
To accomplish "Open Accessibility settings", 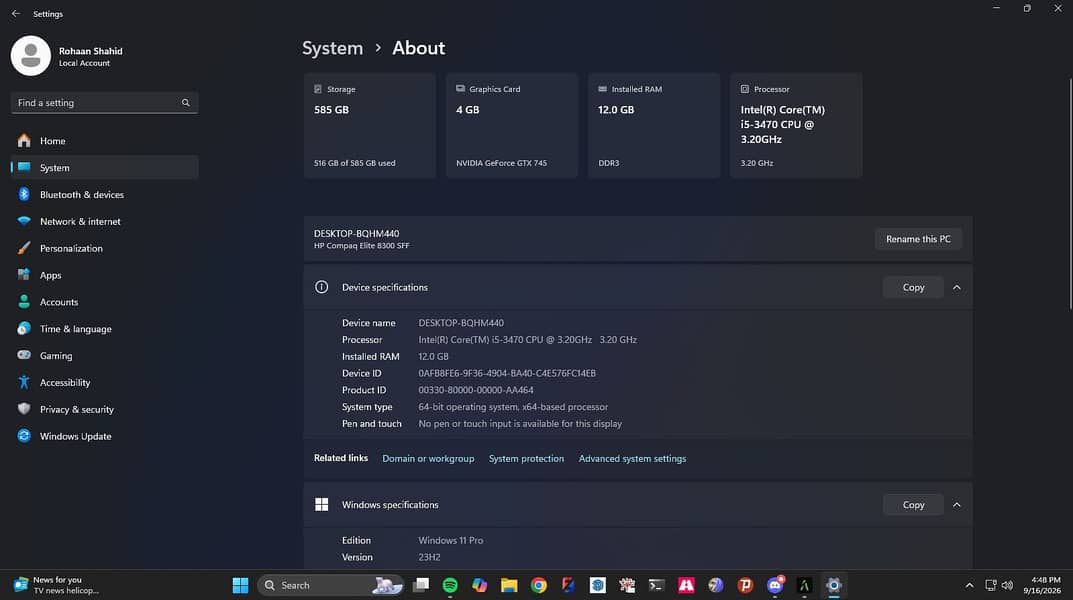I will [x=105, y=382].
